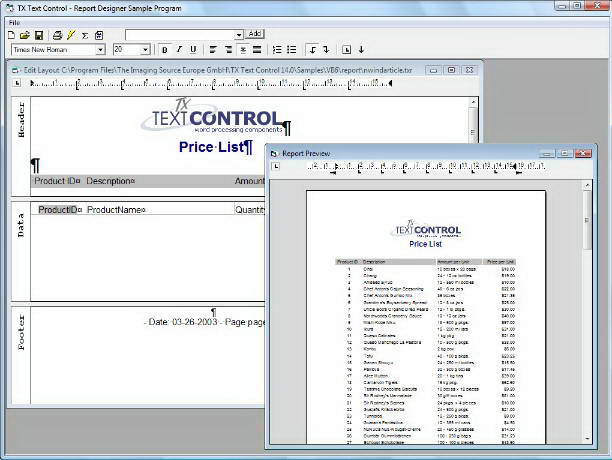
Task: Click the Open folder icon
Action: [25, 36]
